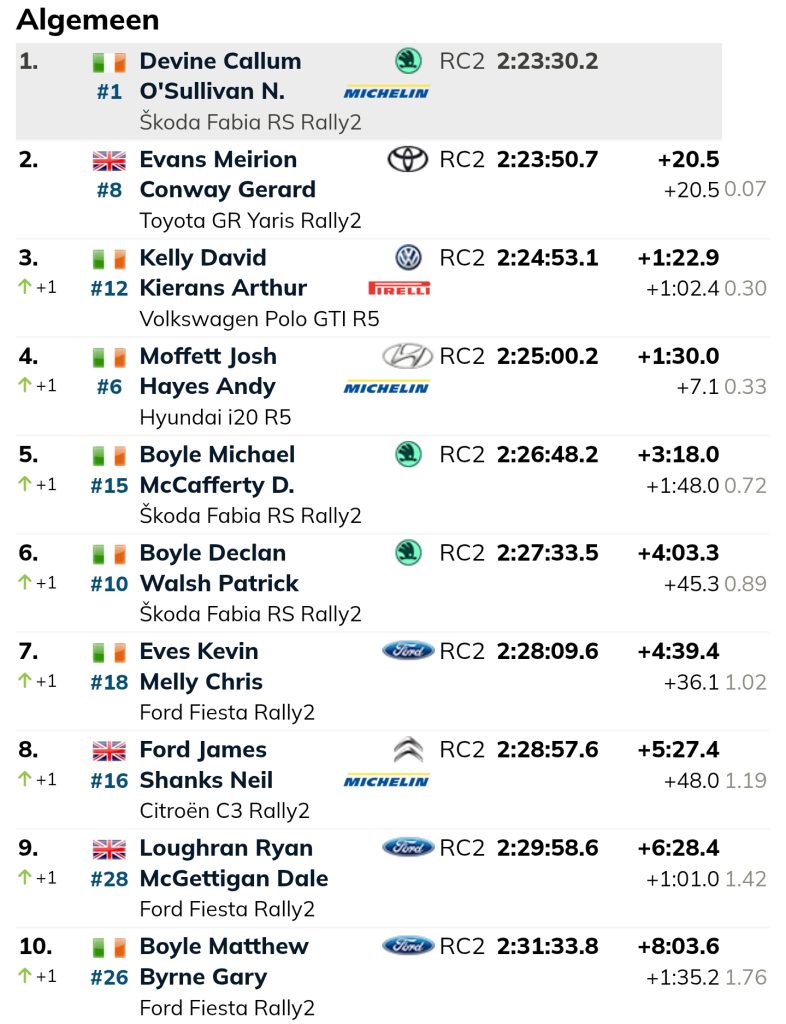The width and height of the screenshot is (786, 1024).
Task: Click the Citroën chevron logo by Ford James
Action: coord(409,750)
